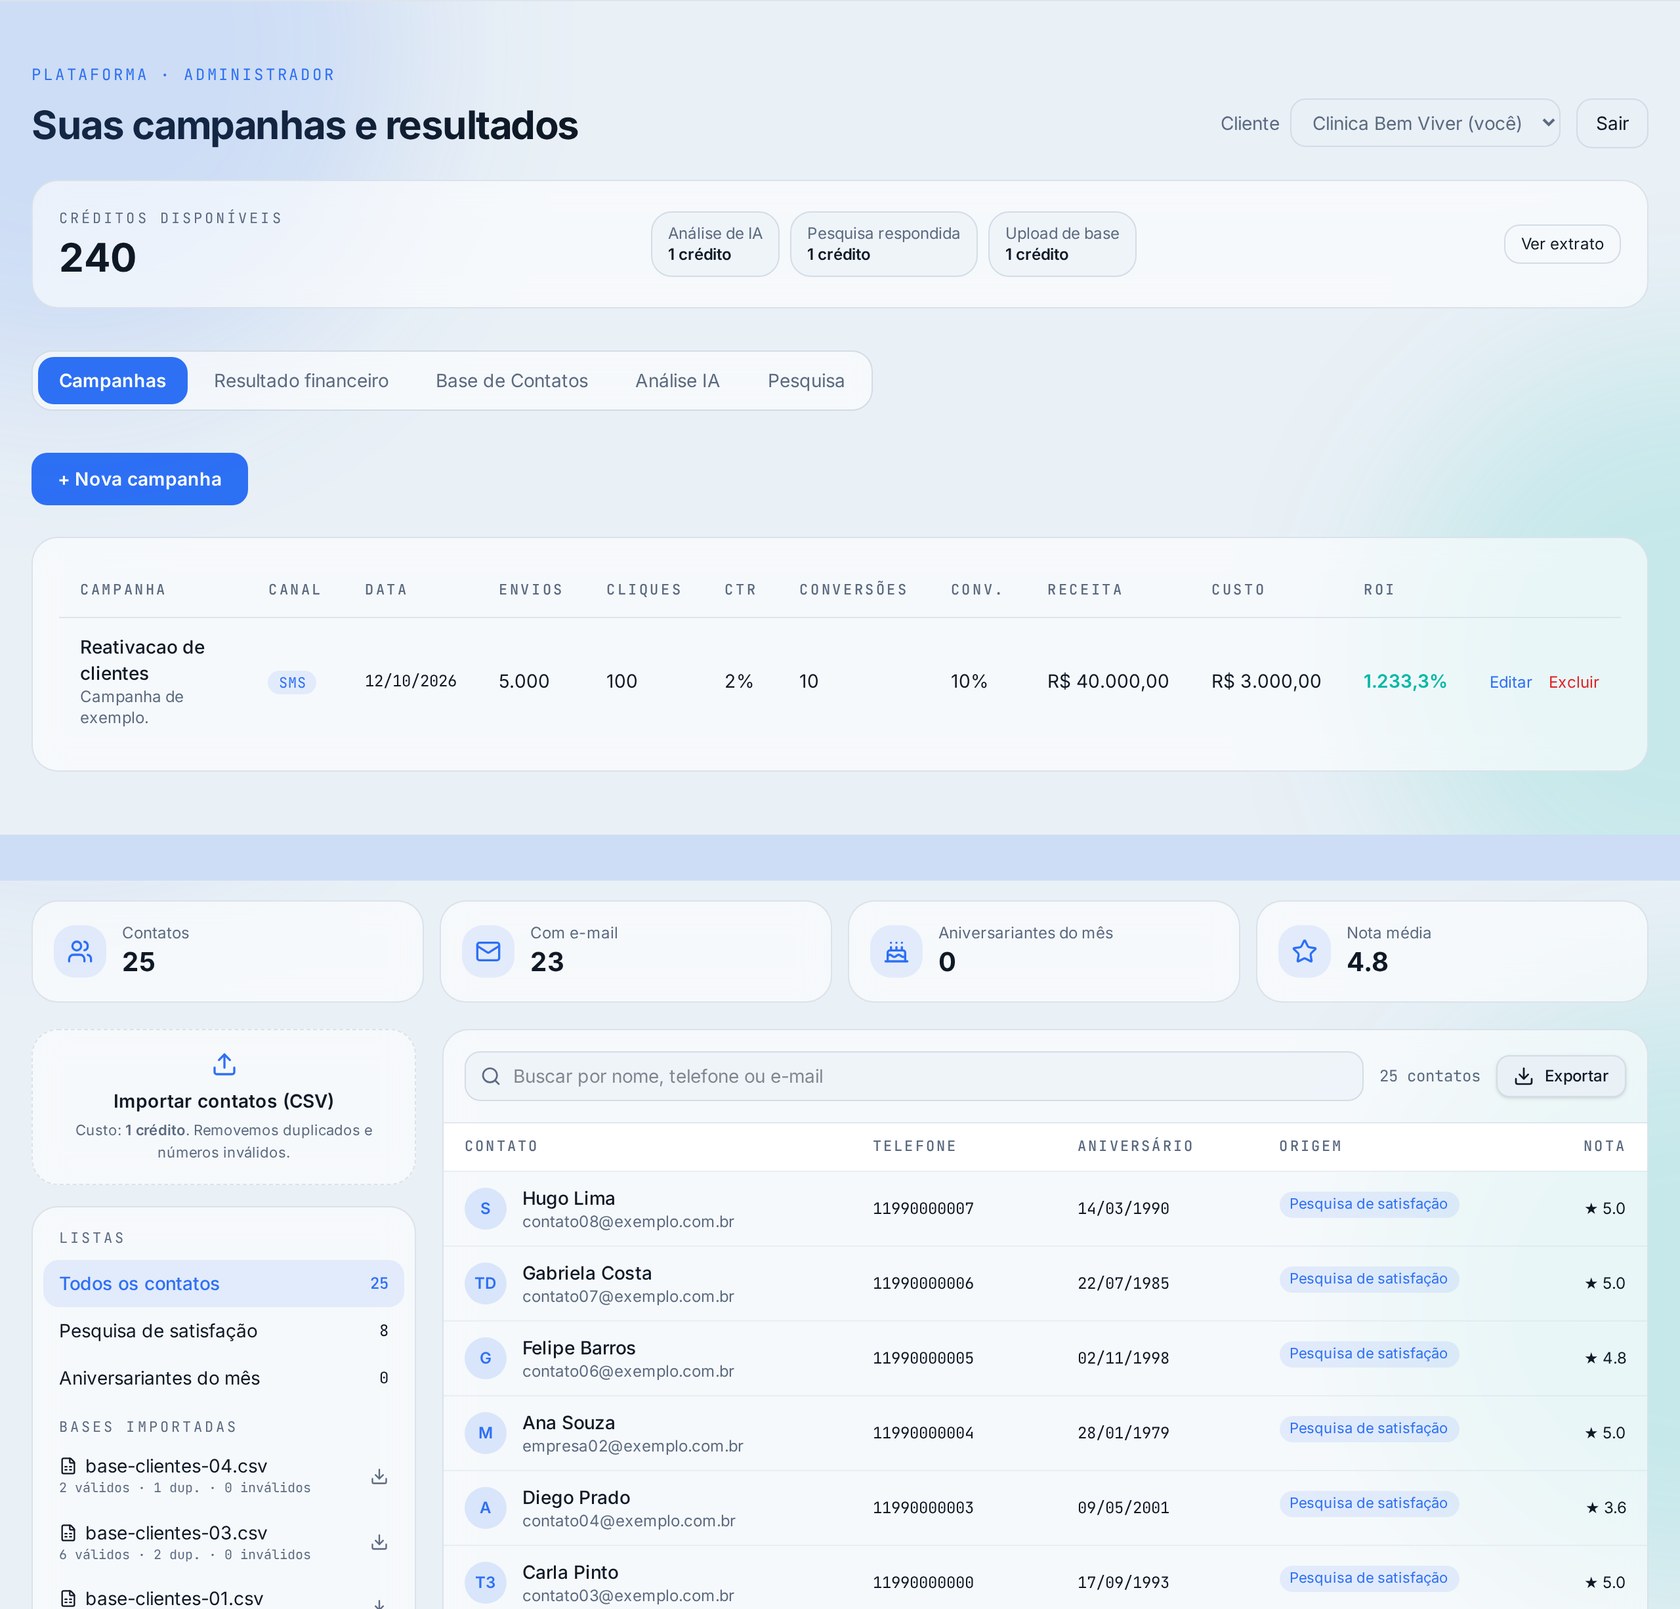1680x1609 pixels.
Task: Click Ana Souza's M avatar
Action: (x=485, y=1433)
